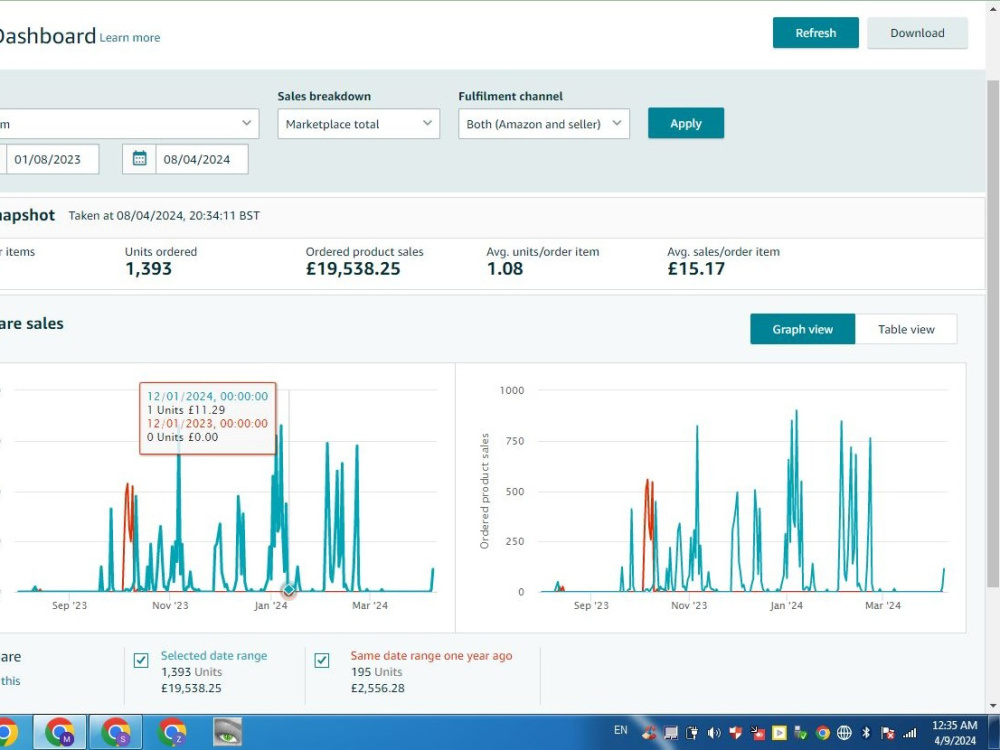Open Chrome window with M profile badge
This screenshot has height=750, width=1000.
coord(59,732)
